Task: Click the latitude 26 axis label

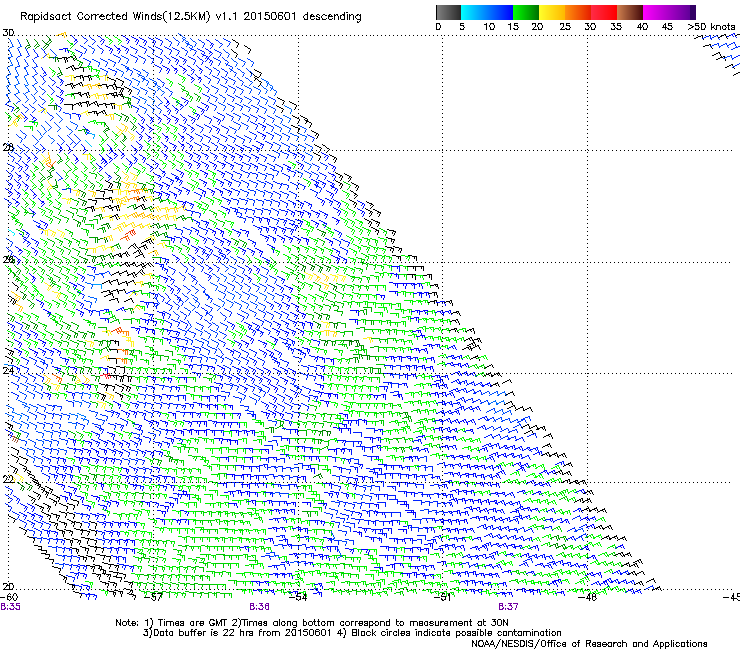Action: (8, 260)
